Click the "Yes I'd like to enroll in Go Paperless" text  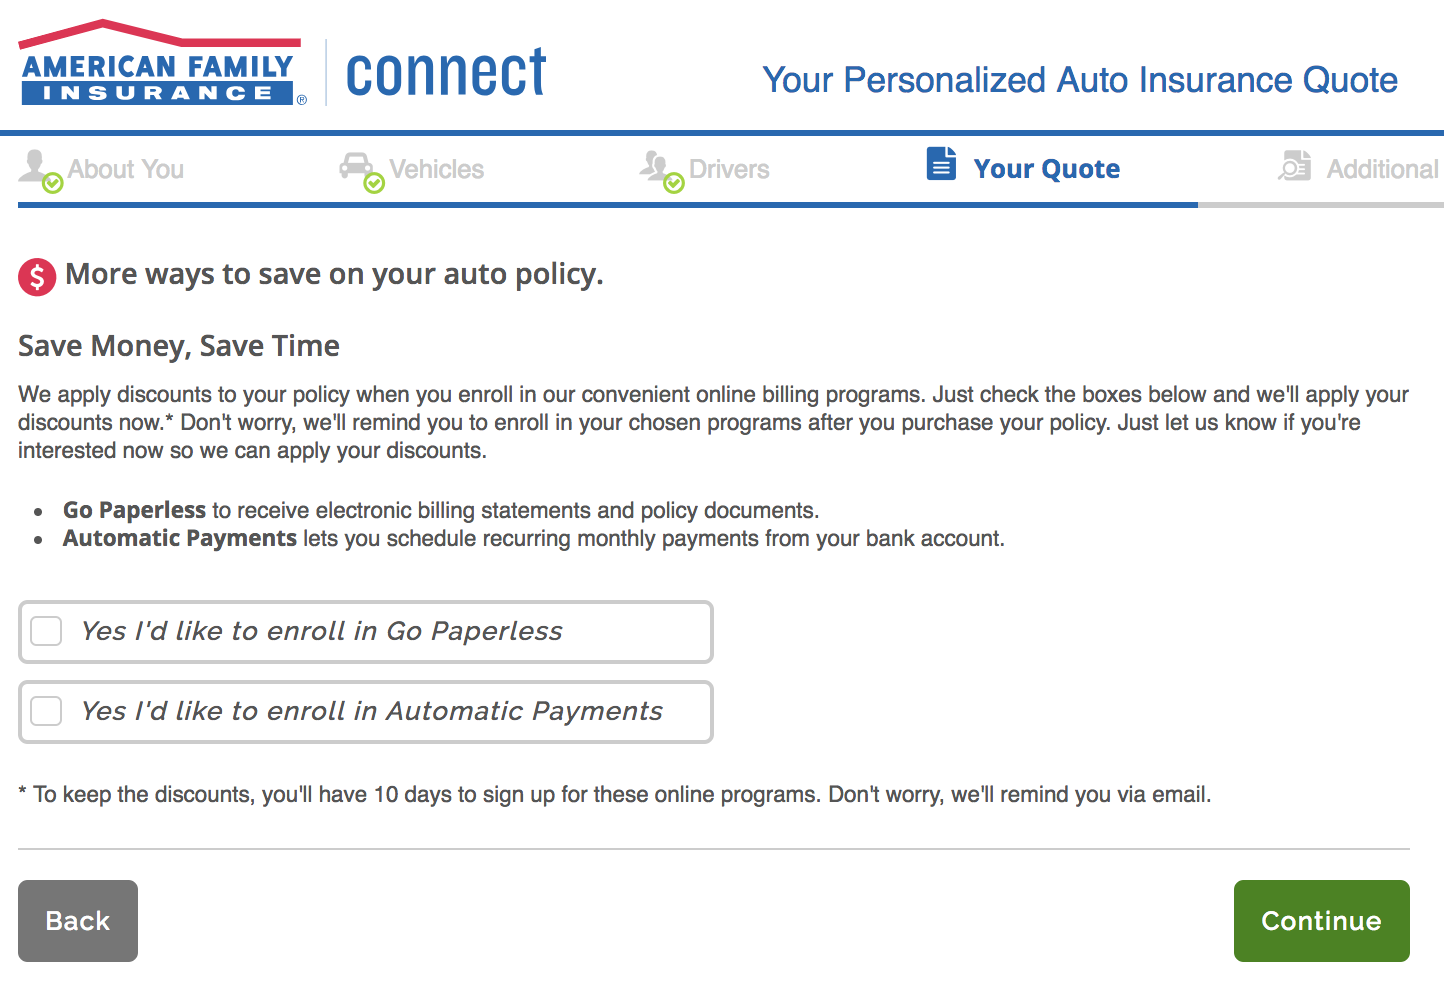[x=321, y=631]
